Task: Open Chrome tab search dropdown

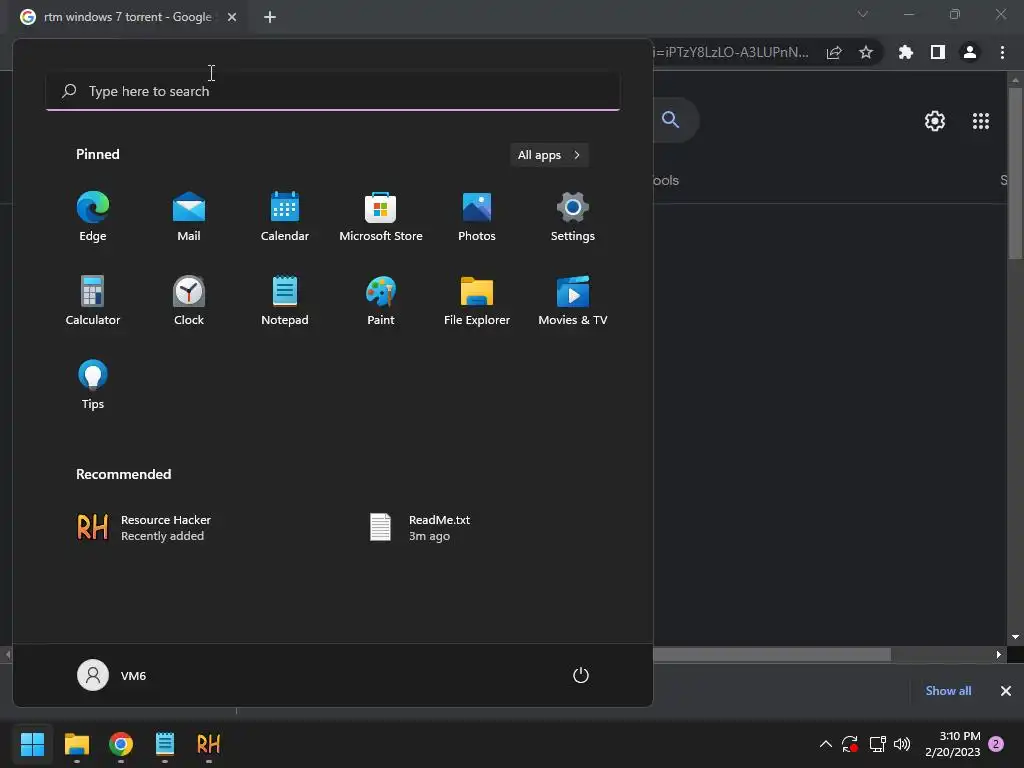Action: pos(863,14)
